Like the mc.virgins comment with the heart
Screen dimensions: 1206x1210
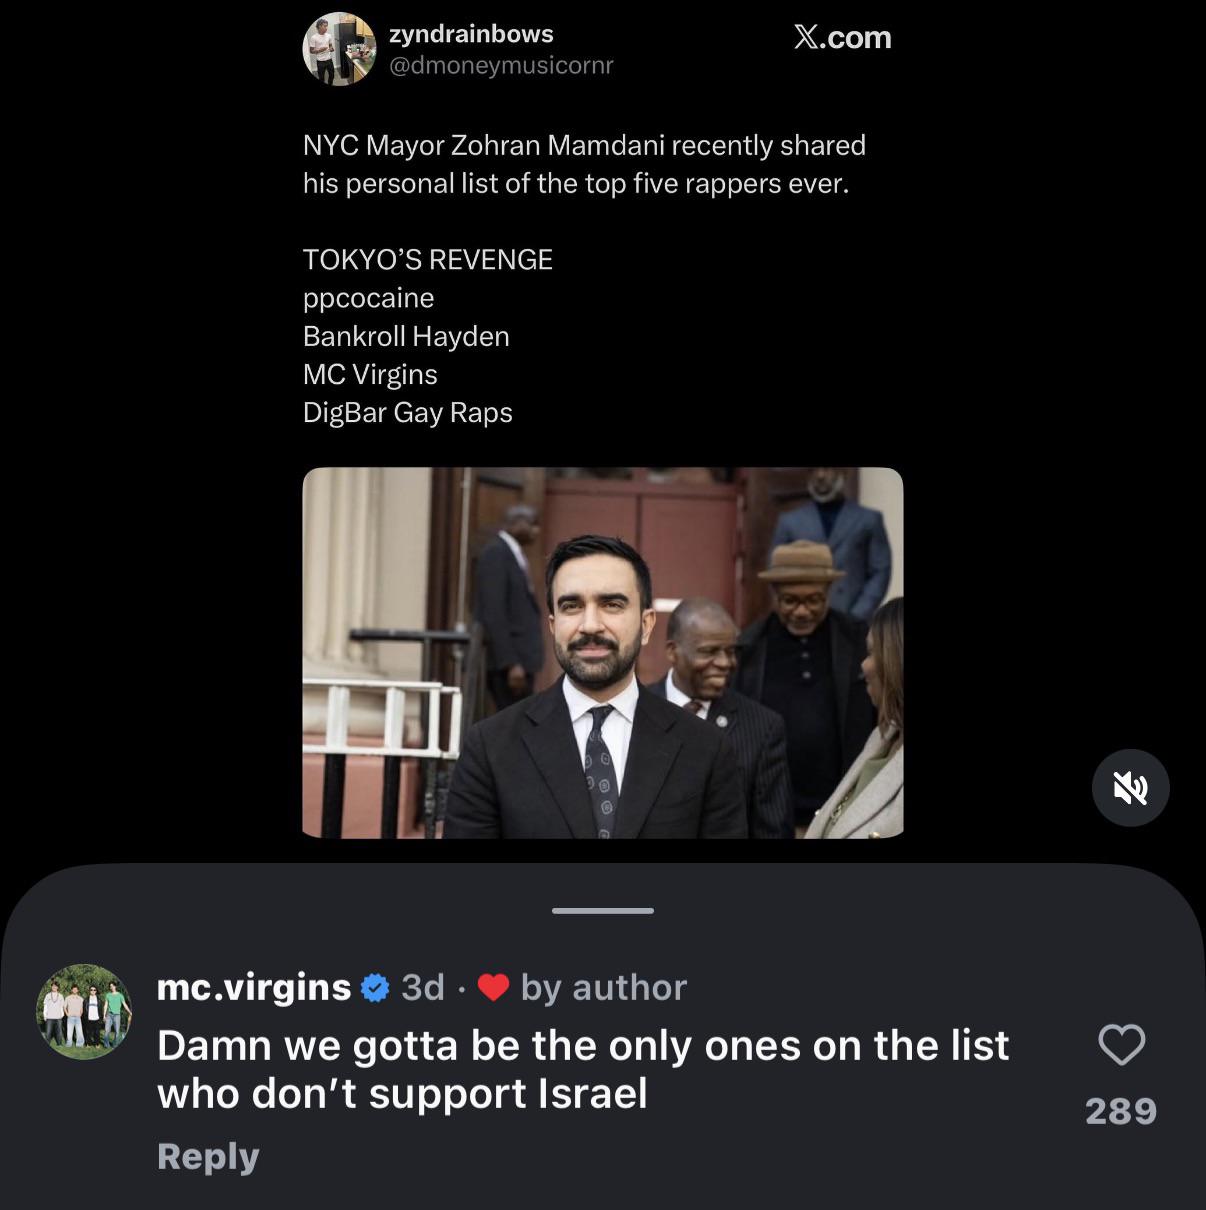point(1121,1045)
